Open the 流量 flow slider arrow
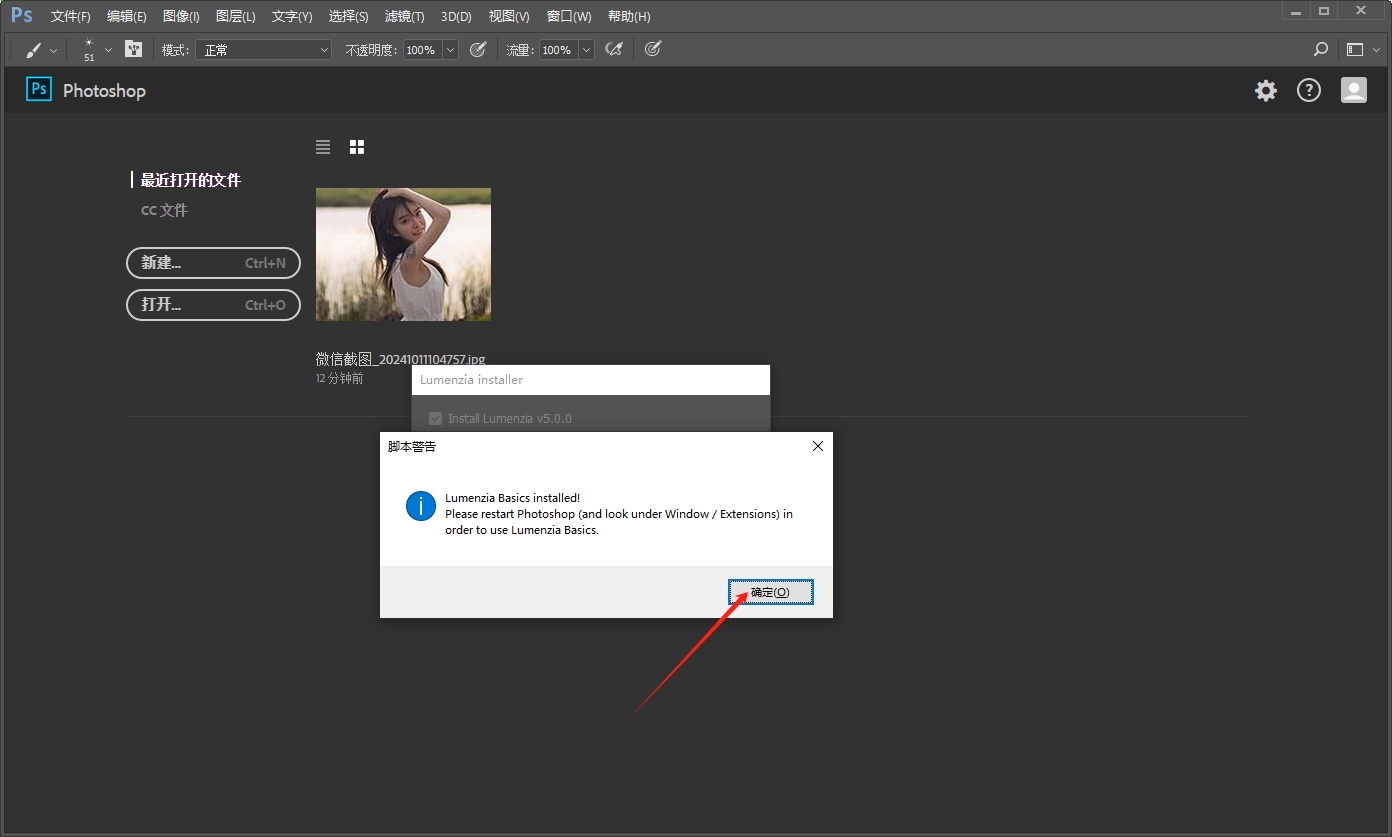 coord(586,49)
